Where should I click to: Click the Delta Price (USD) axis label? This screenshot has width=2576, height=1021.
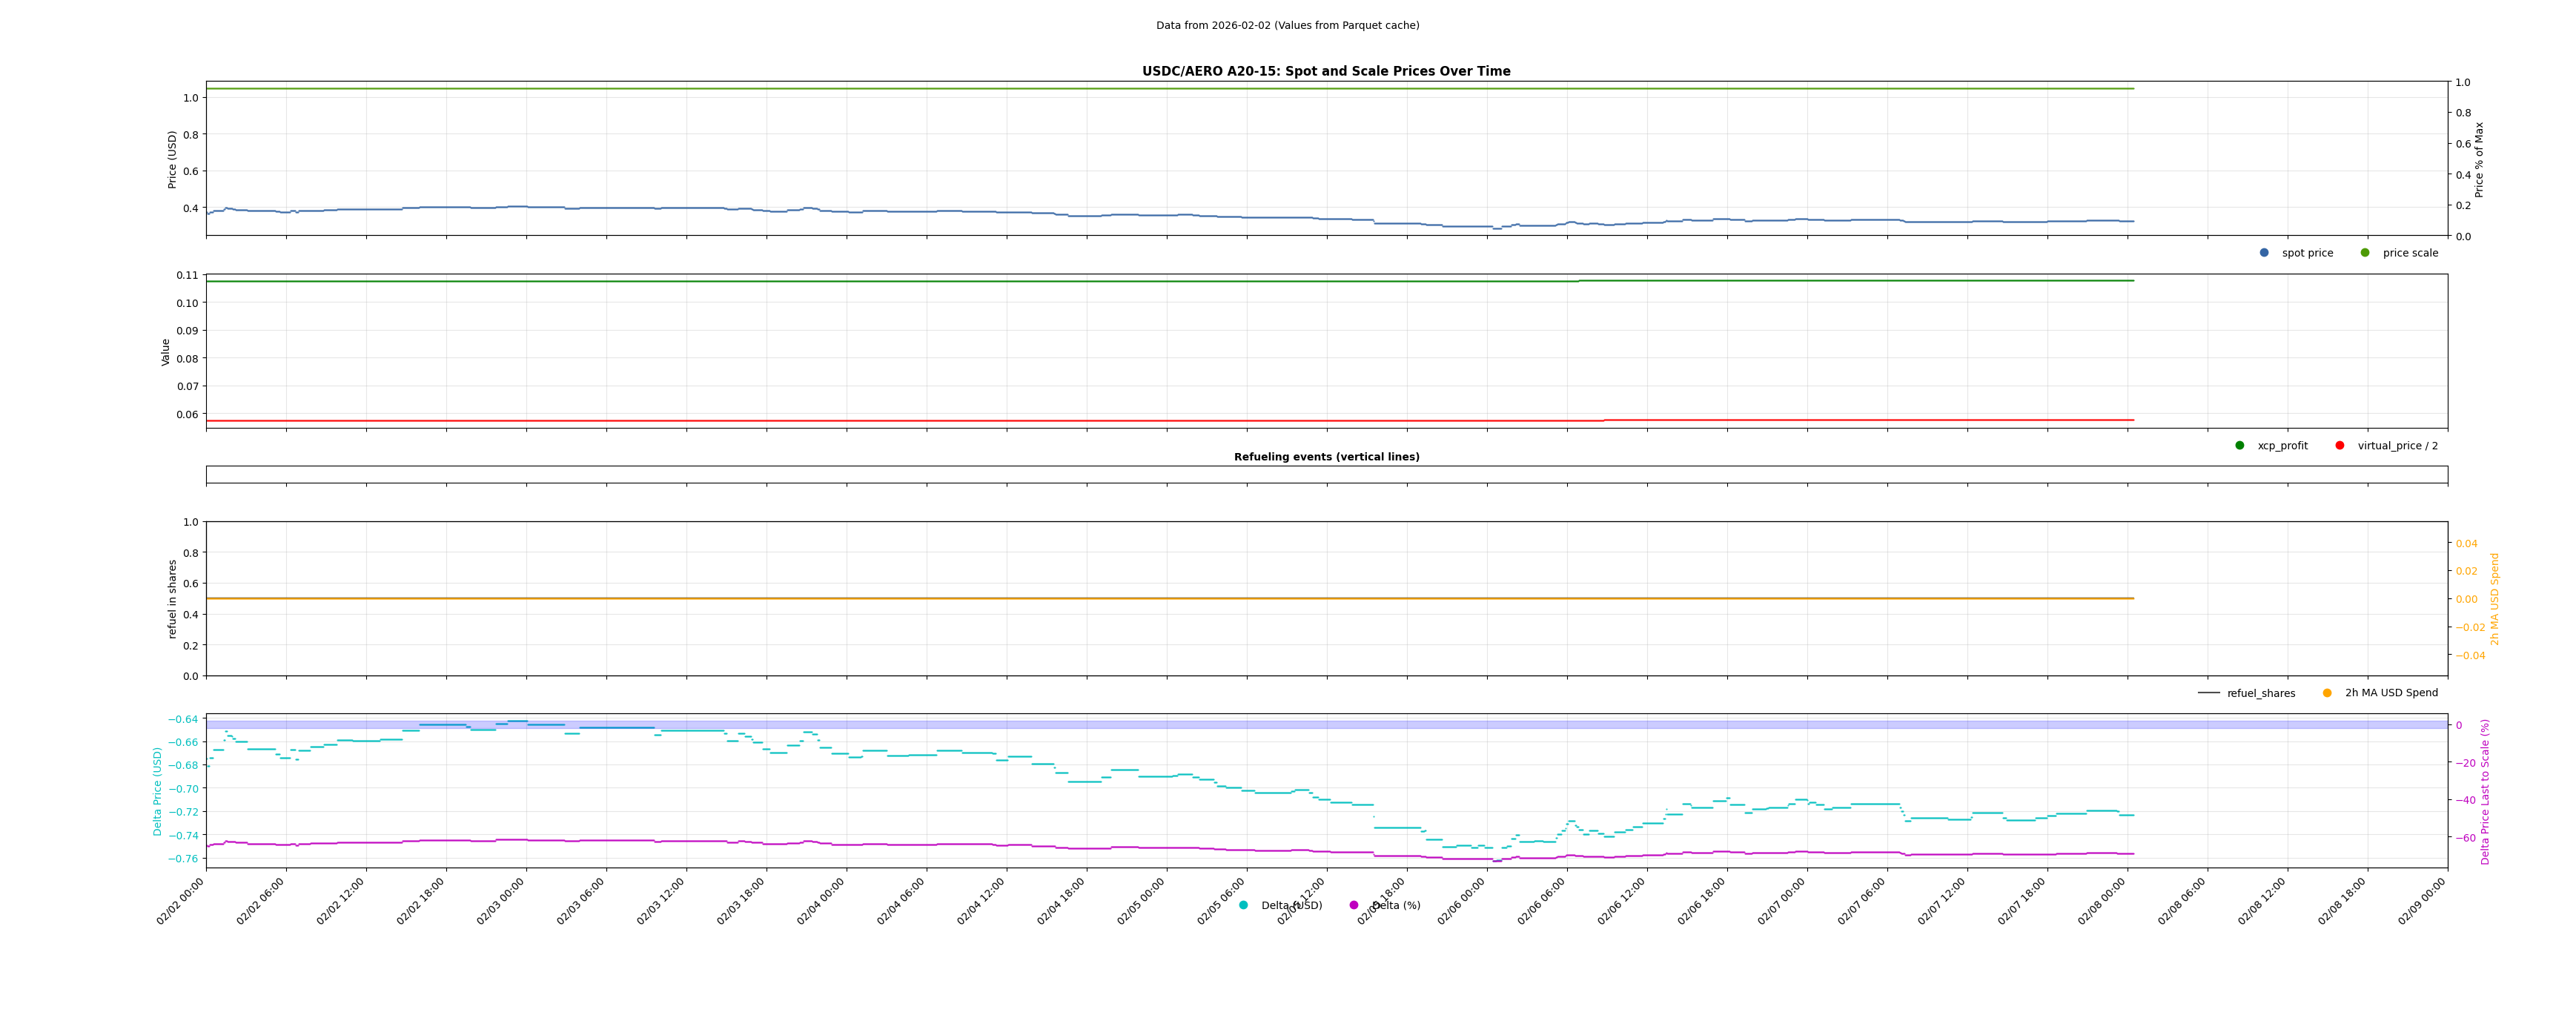[157, 791]
